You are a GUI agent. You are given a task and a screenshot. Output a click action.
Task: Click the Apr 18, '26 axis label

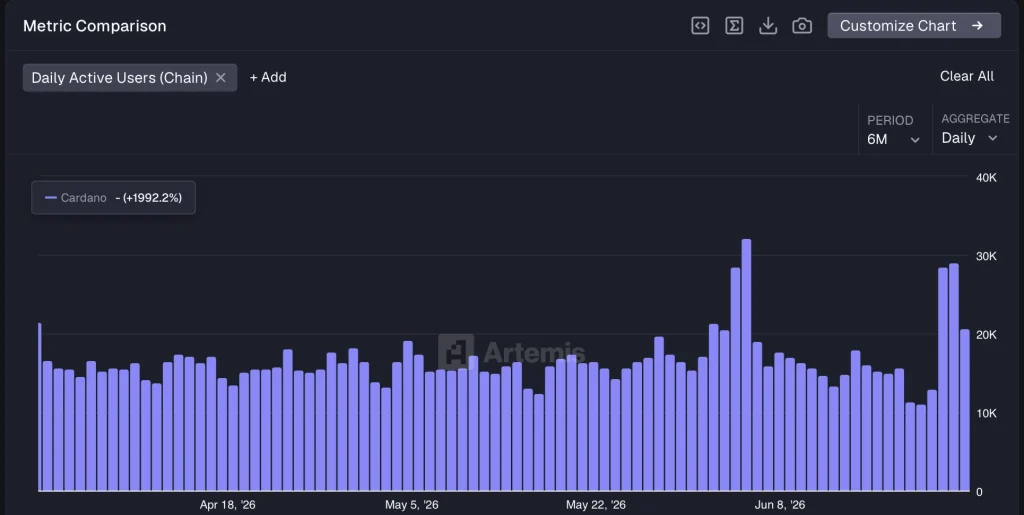(227, 505)
